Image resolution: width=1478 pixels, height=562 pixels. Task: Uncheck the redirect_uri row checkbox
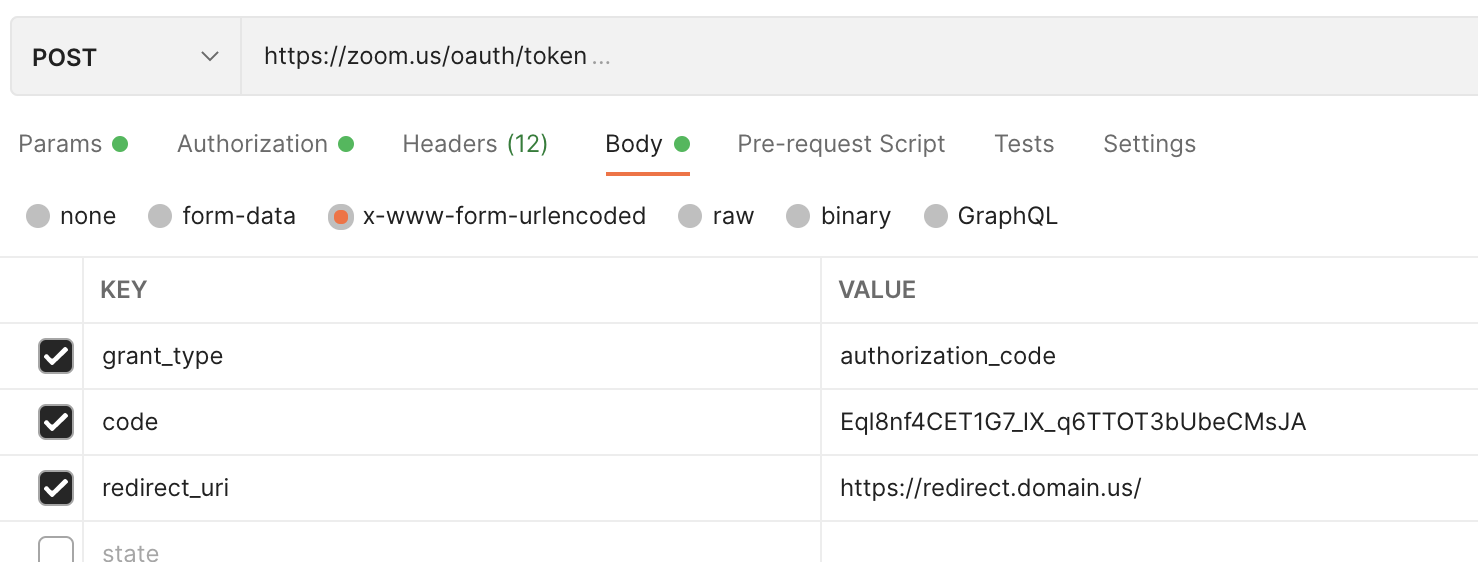(56, 488)
